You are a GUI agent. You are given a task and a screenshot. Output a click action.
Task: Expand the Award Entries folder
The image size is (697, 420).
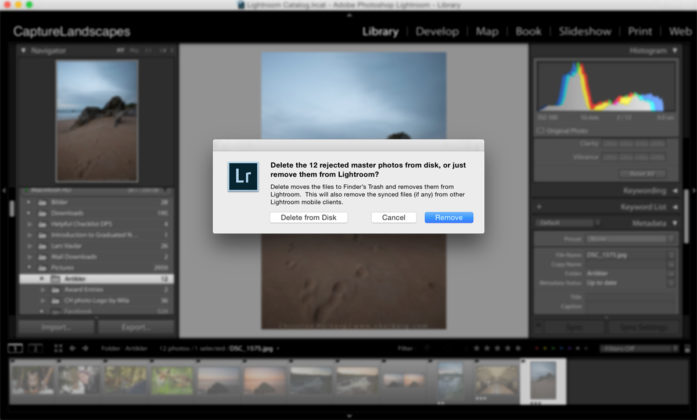[x=43, y=289]
